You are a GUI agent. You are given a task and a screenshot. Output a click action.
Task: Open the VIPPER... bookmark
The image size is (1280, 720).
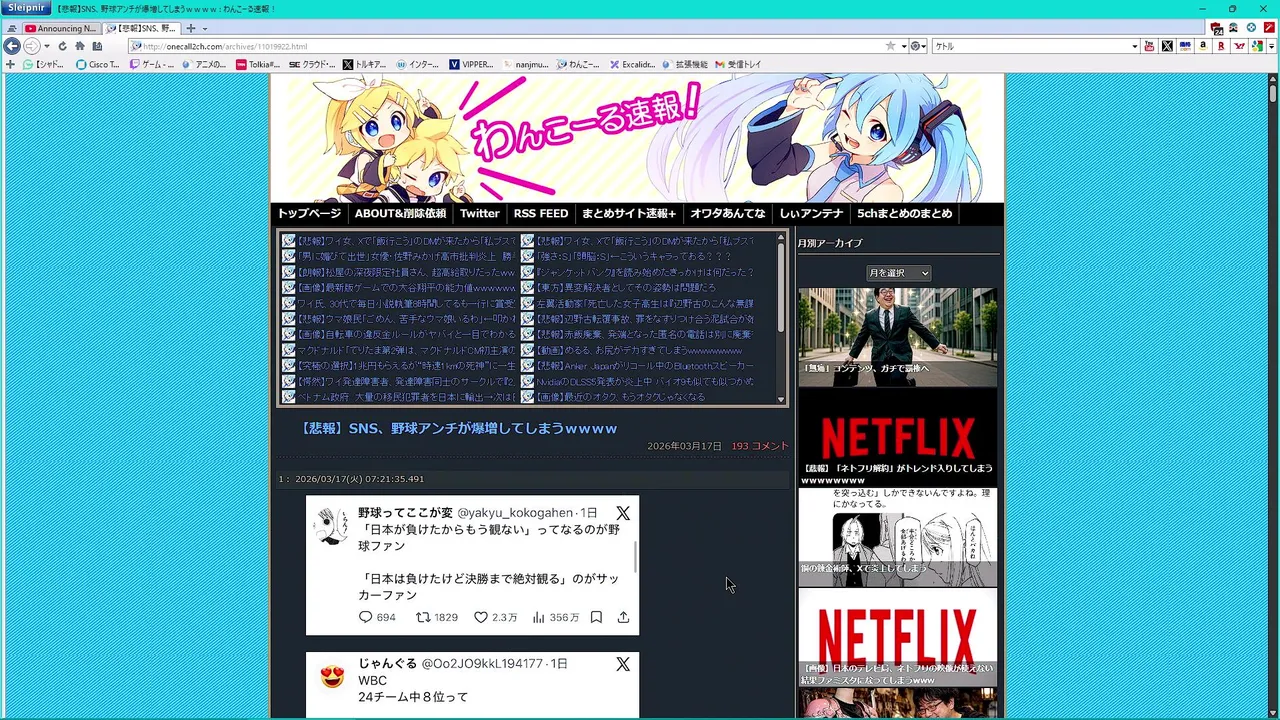click(x=471, y=64)
